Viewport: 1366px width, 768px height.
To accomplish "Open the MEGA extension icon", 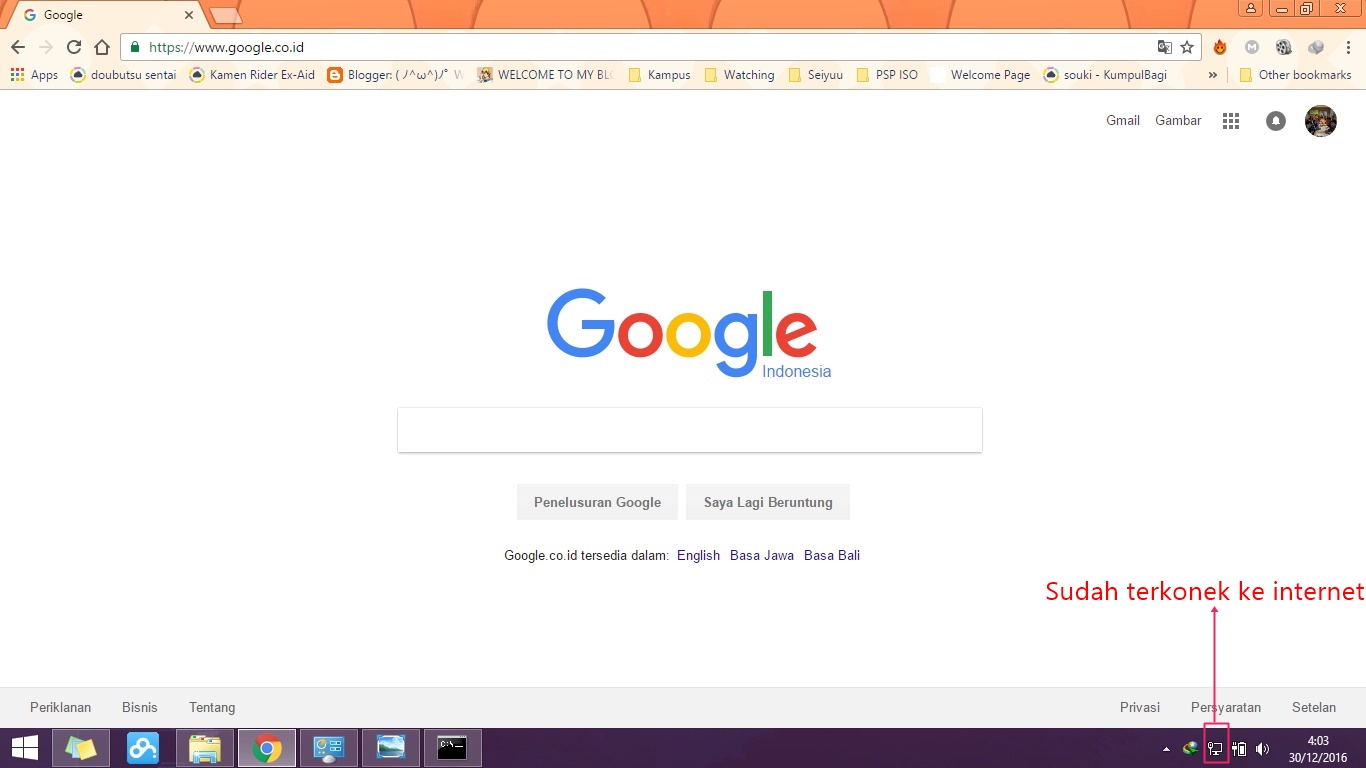I will pos(1251,47).
